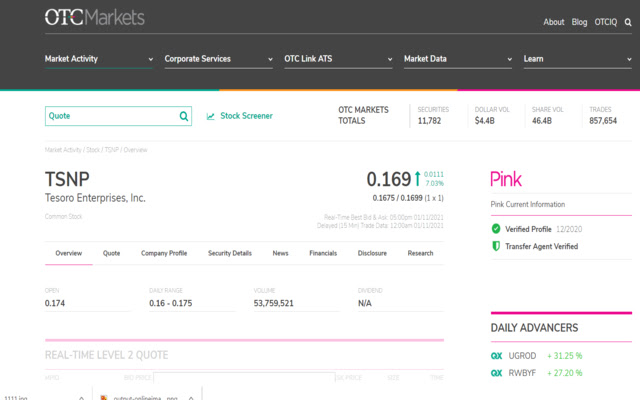Switch to the Security Details tab
Image resolution: width=640 pixels, height=400 pixels.
tap(230, 253)
